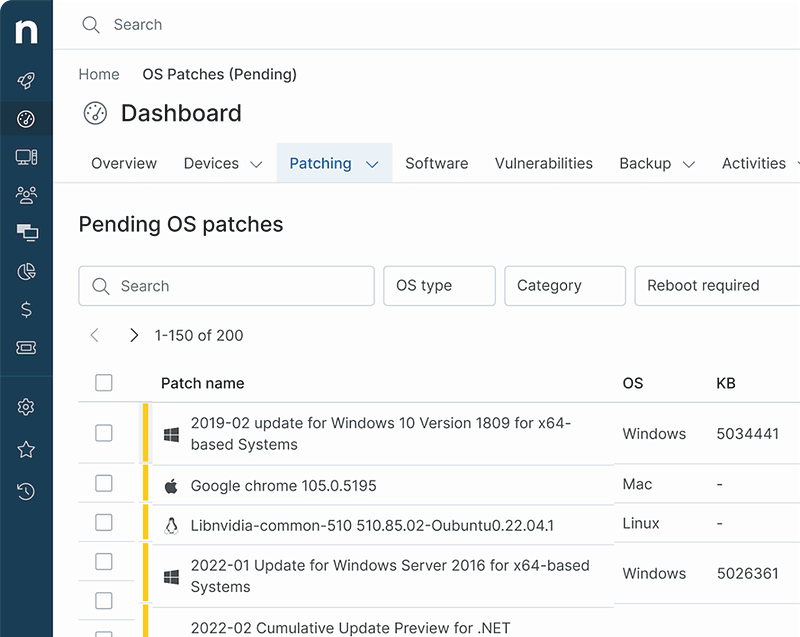Open the OS type filter dropdown

point(439,286)
